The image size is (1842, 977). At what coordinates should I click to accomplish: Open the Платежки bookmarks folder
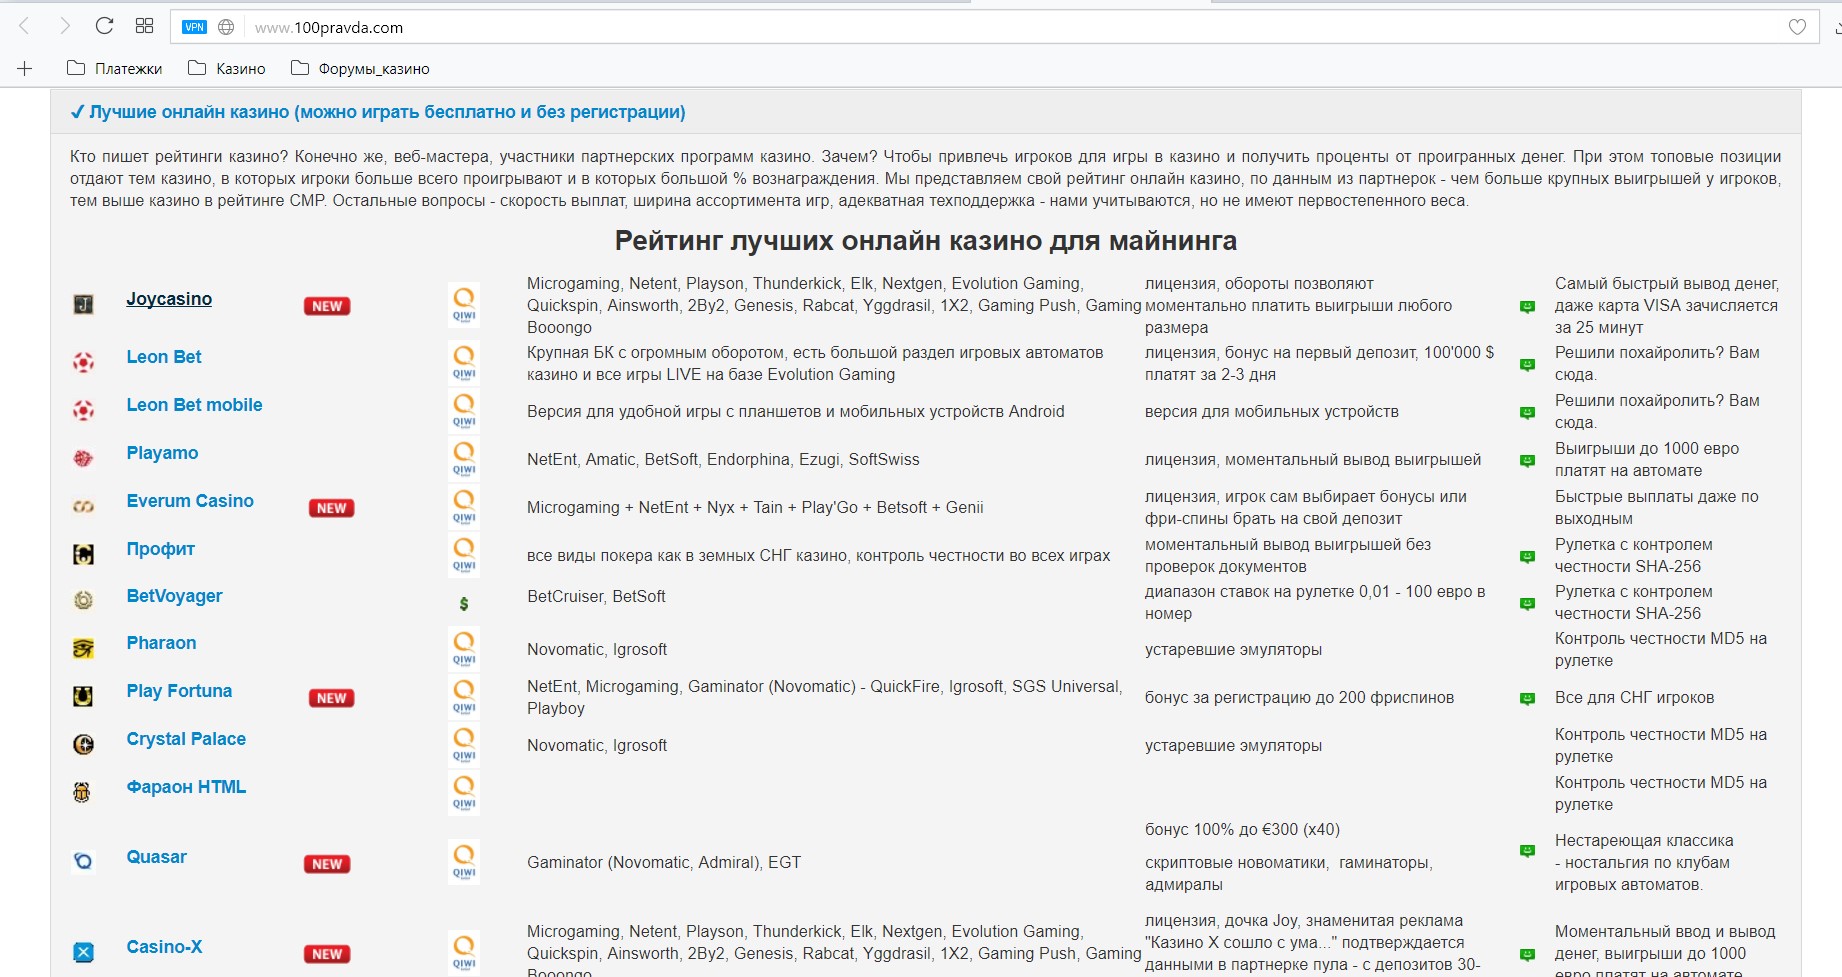coord(114,68)
